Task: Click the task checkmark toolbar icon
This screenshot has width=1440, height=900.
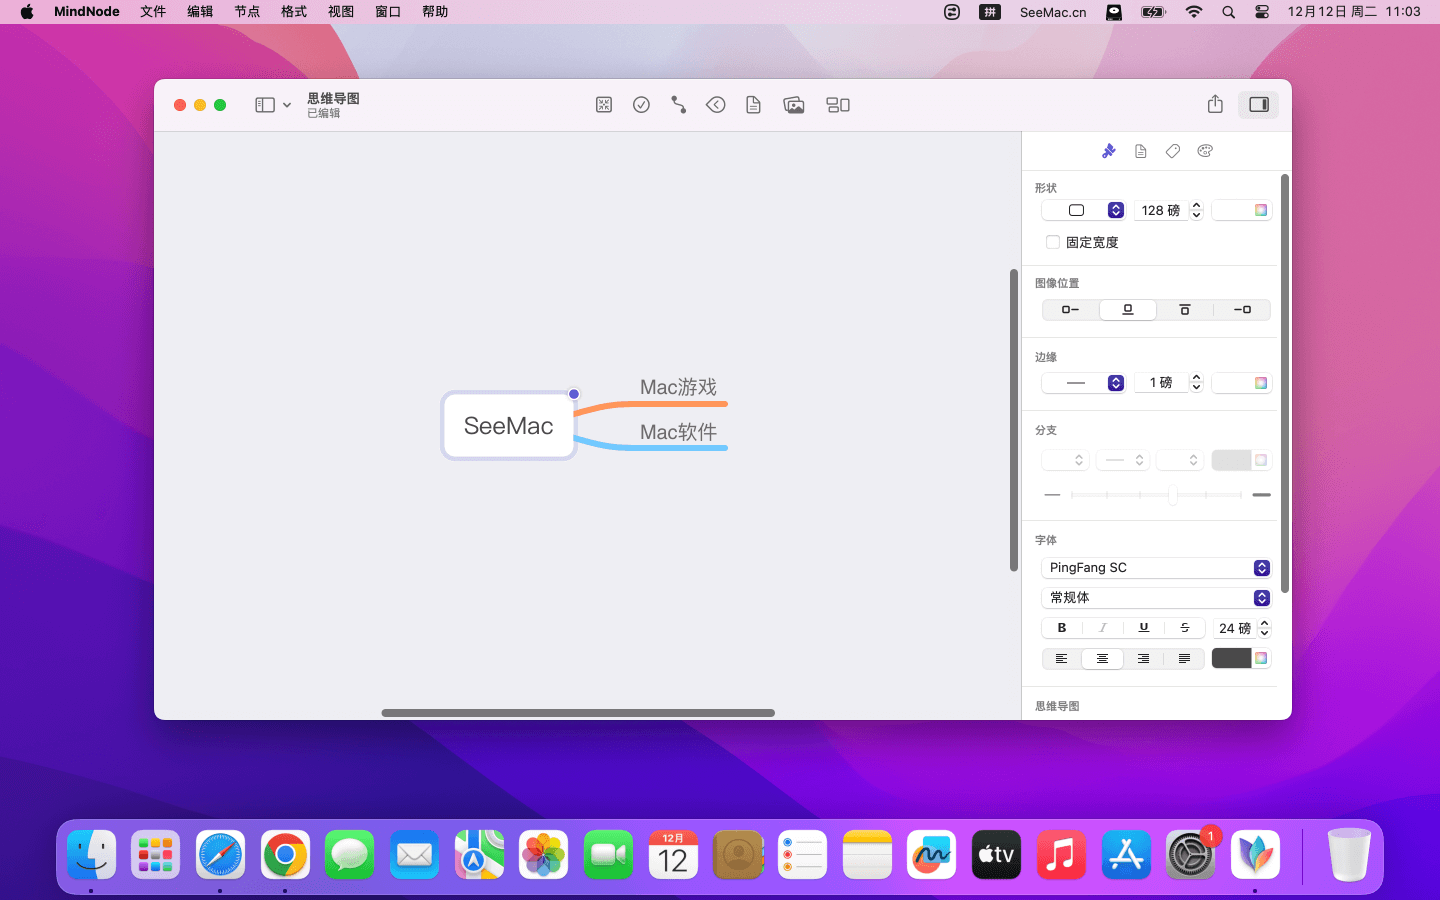Action: coord(641,105)
